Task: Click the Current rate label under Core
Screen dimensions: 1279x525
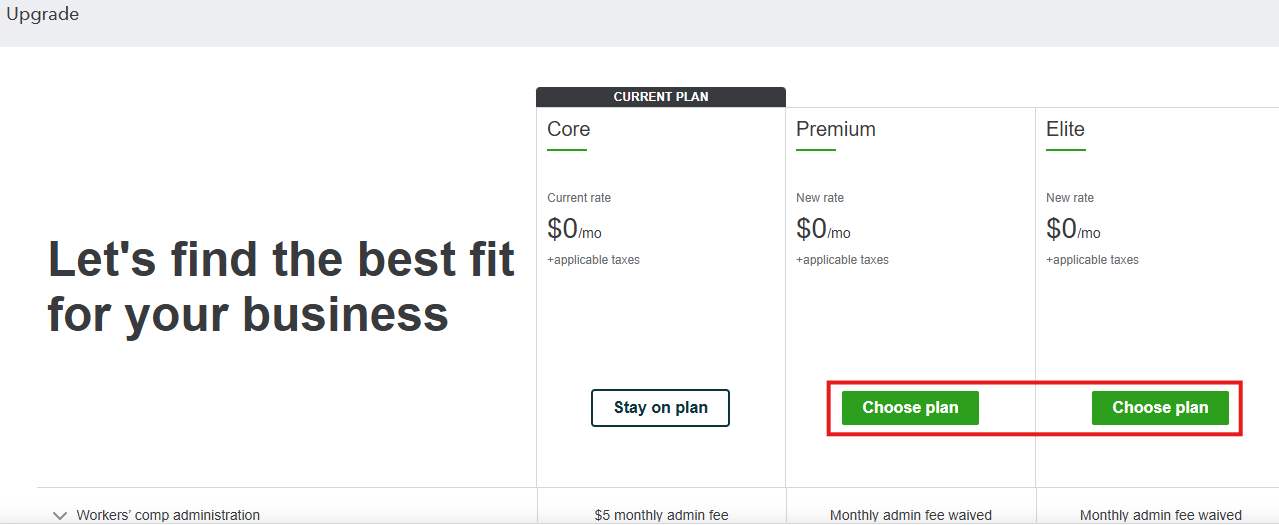Action: 579,198
